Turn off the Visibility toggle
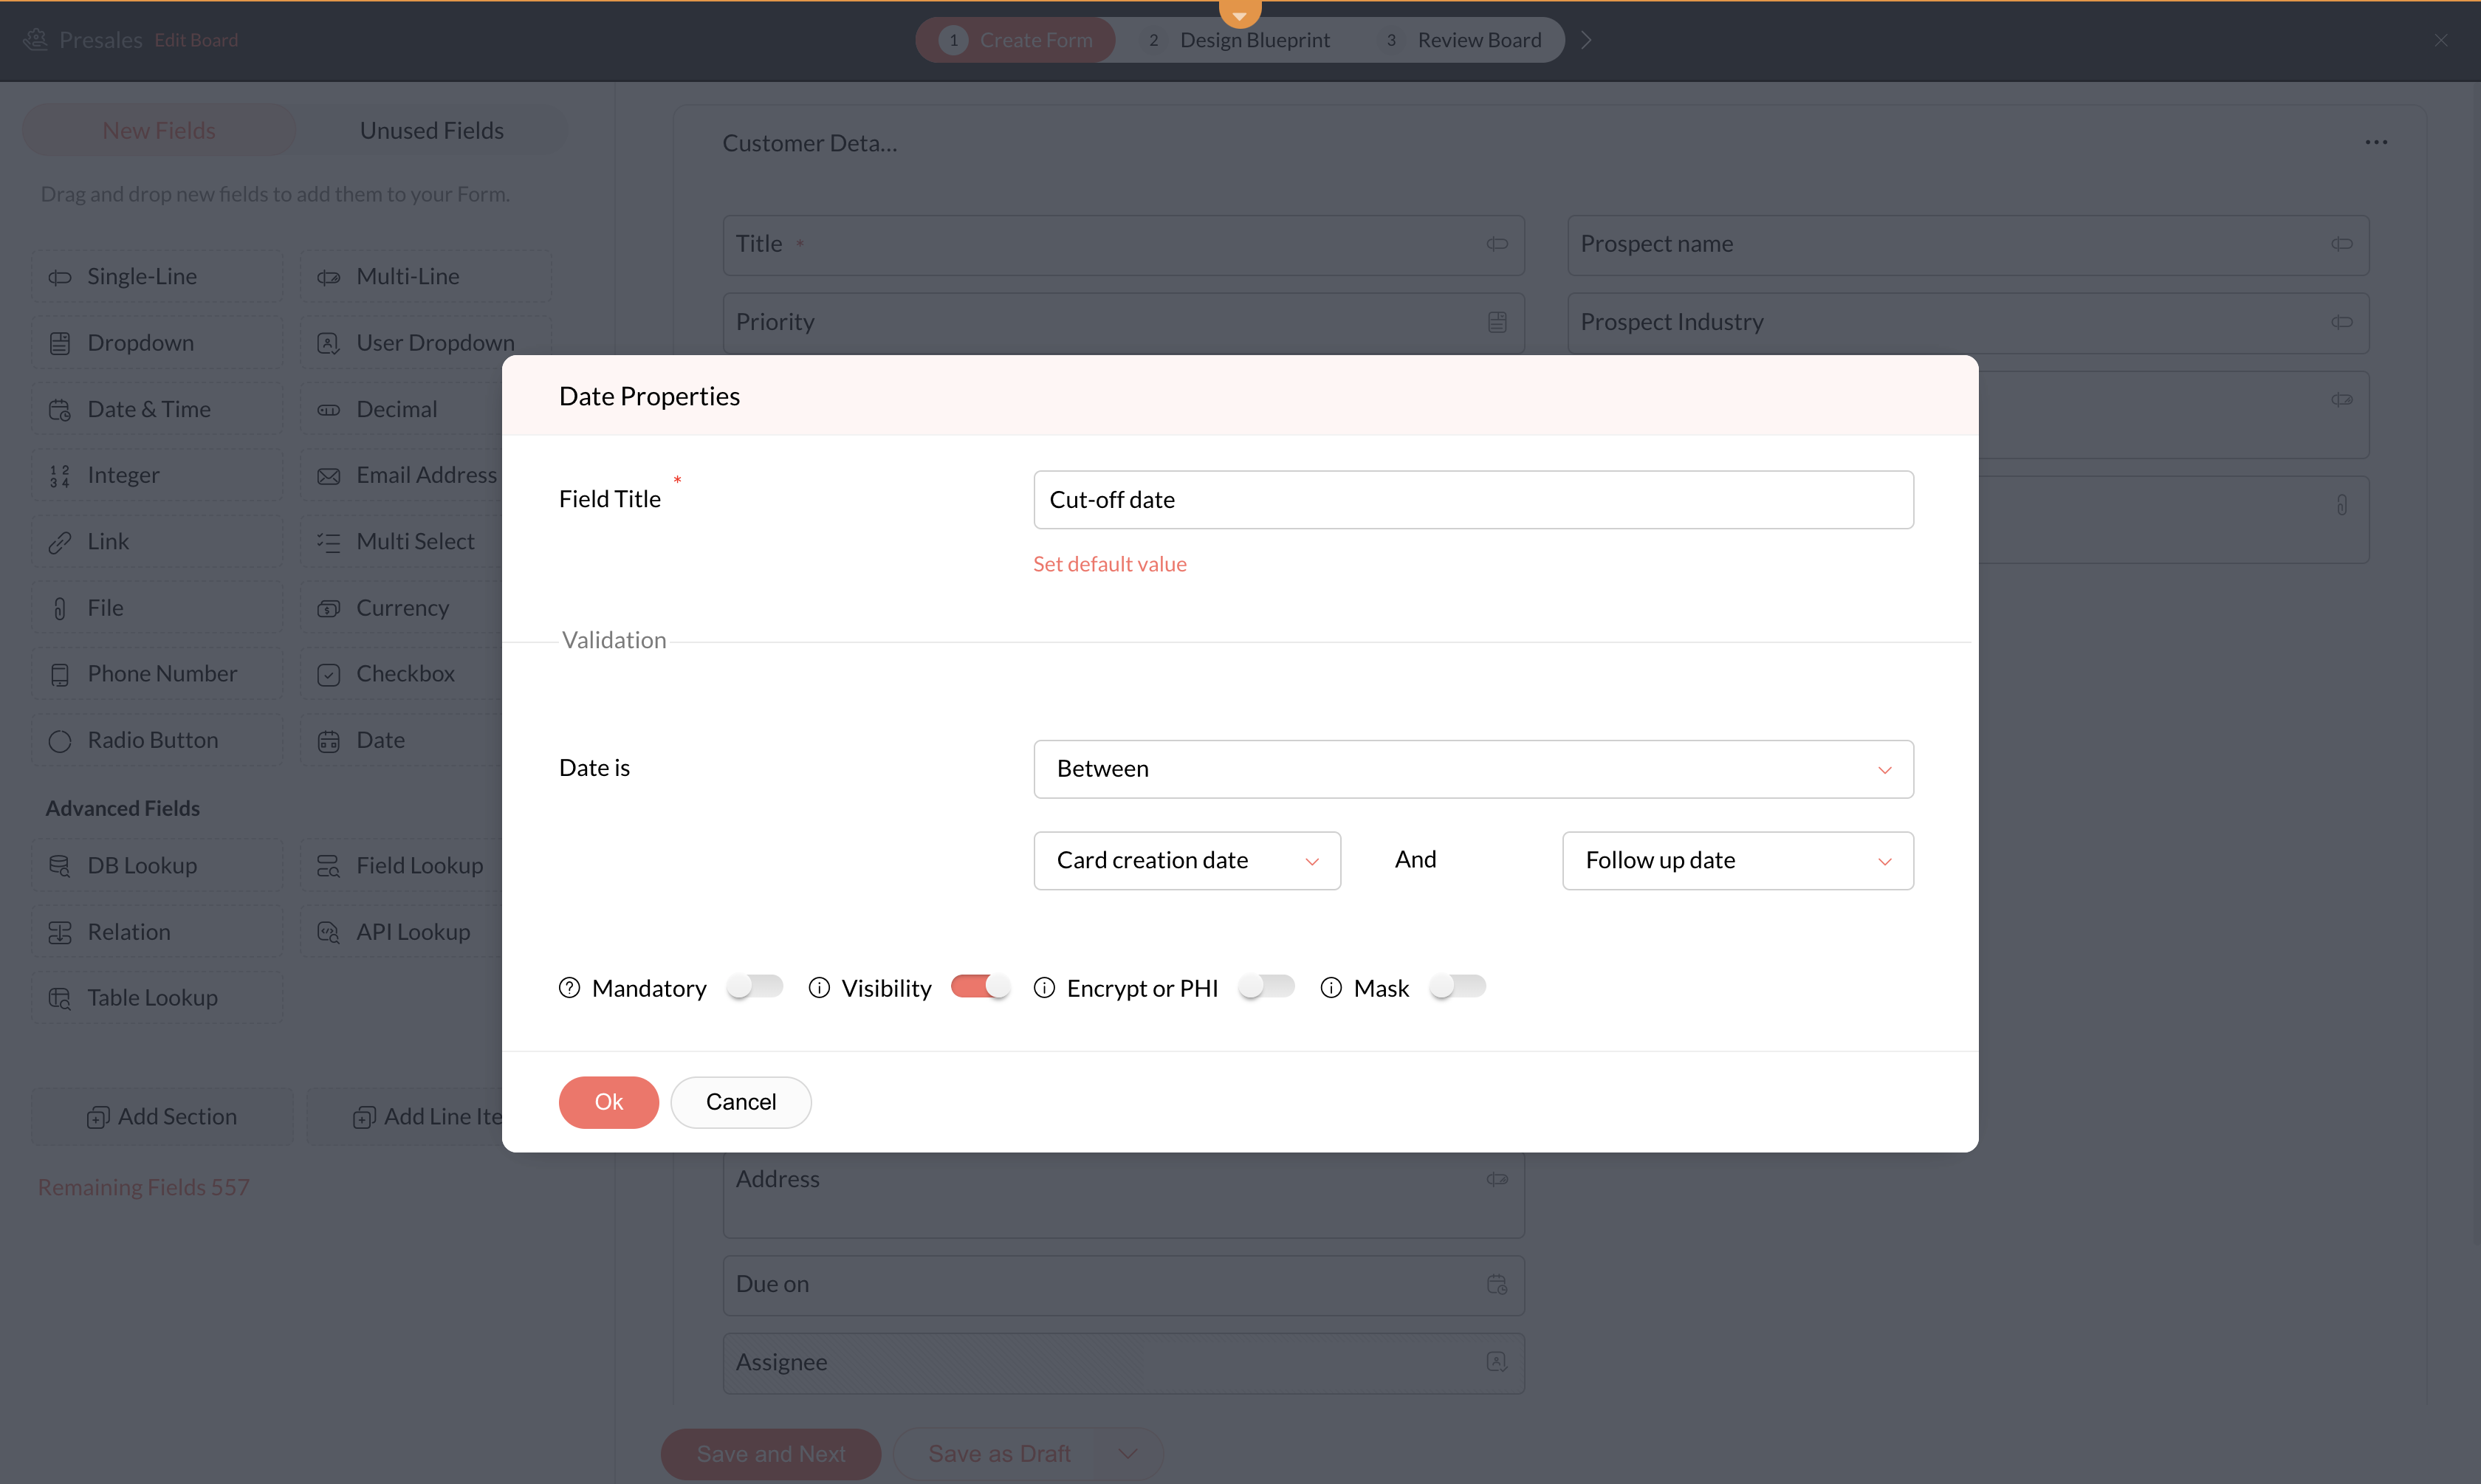Viewport: 2481px width, 1484px height. click(x=980, y=987)
